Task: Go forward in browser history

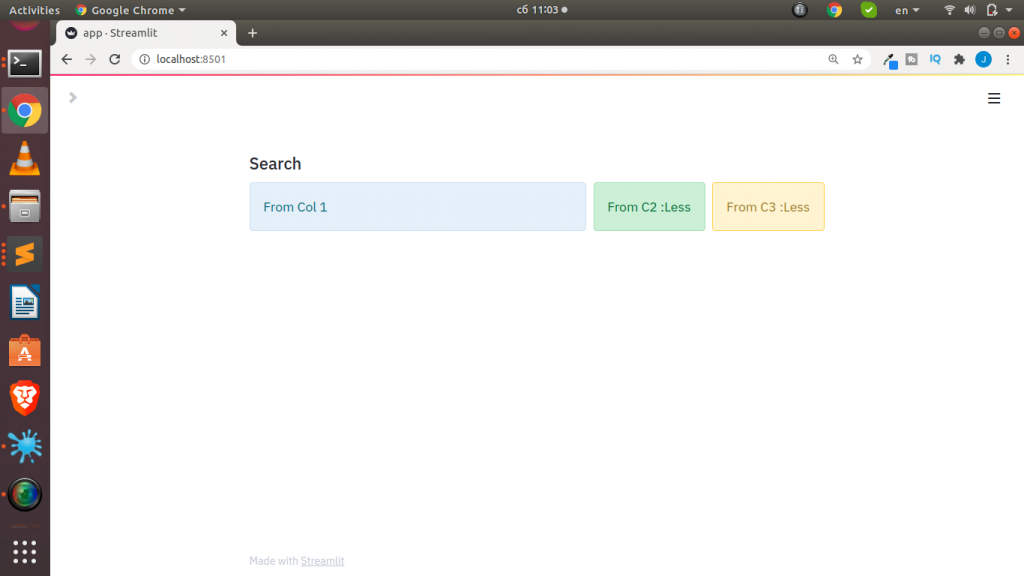Action: pyautogui.click(x=91, y=59)
